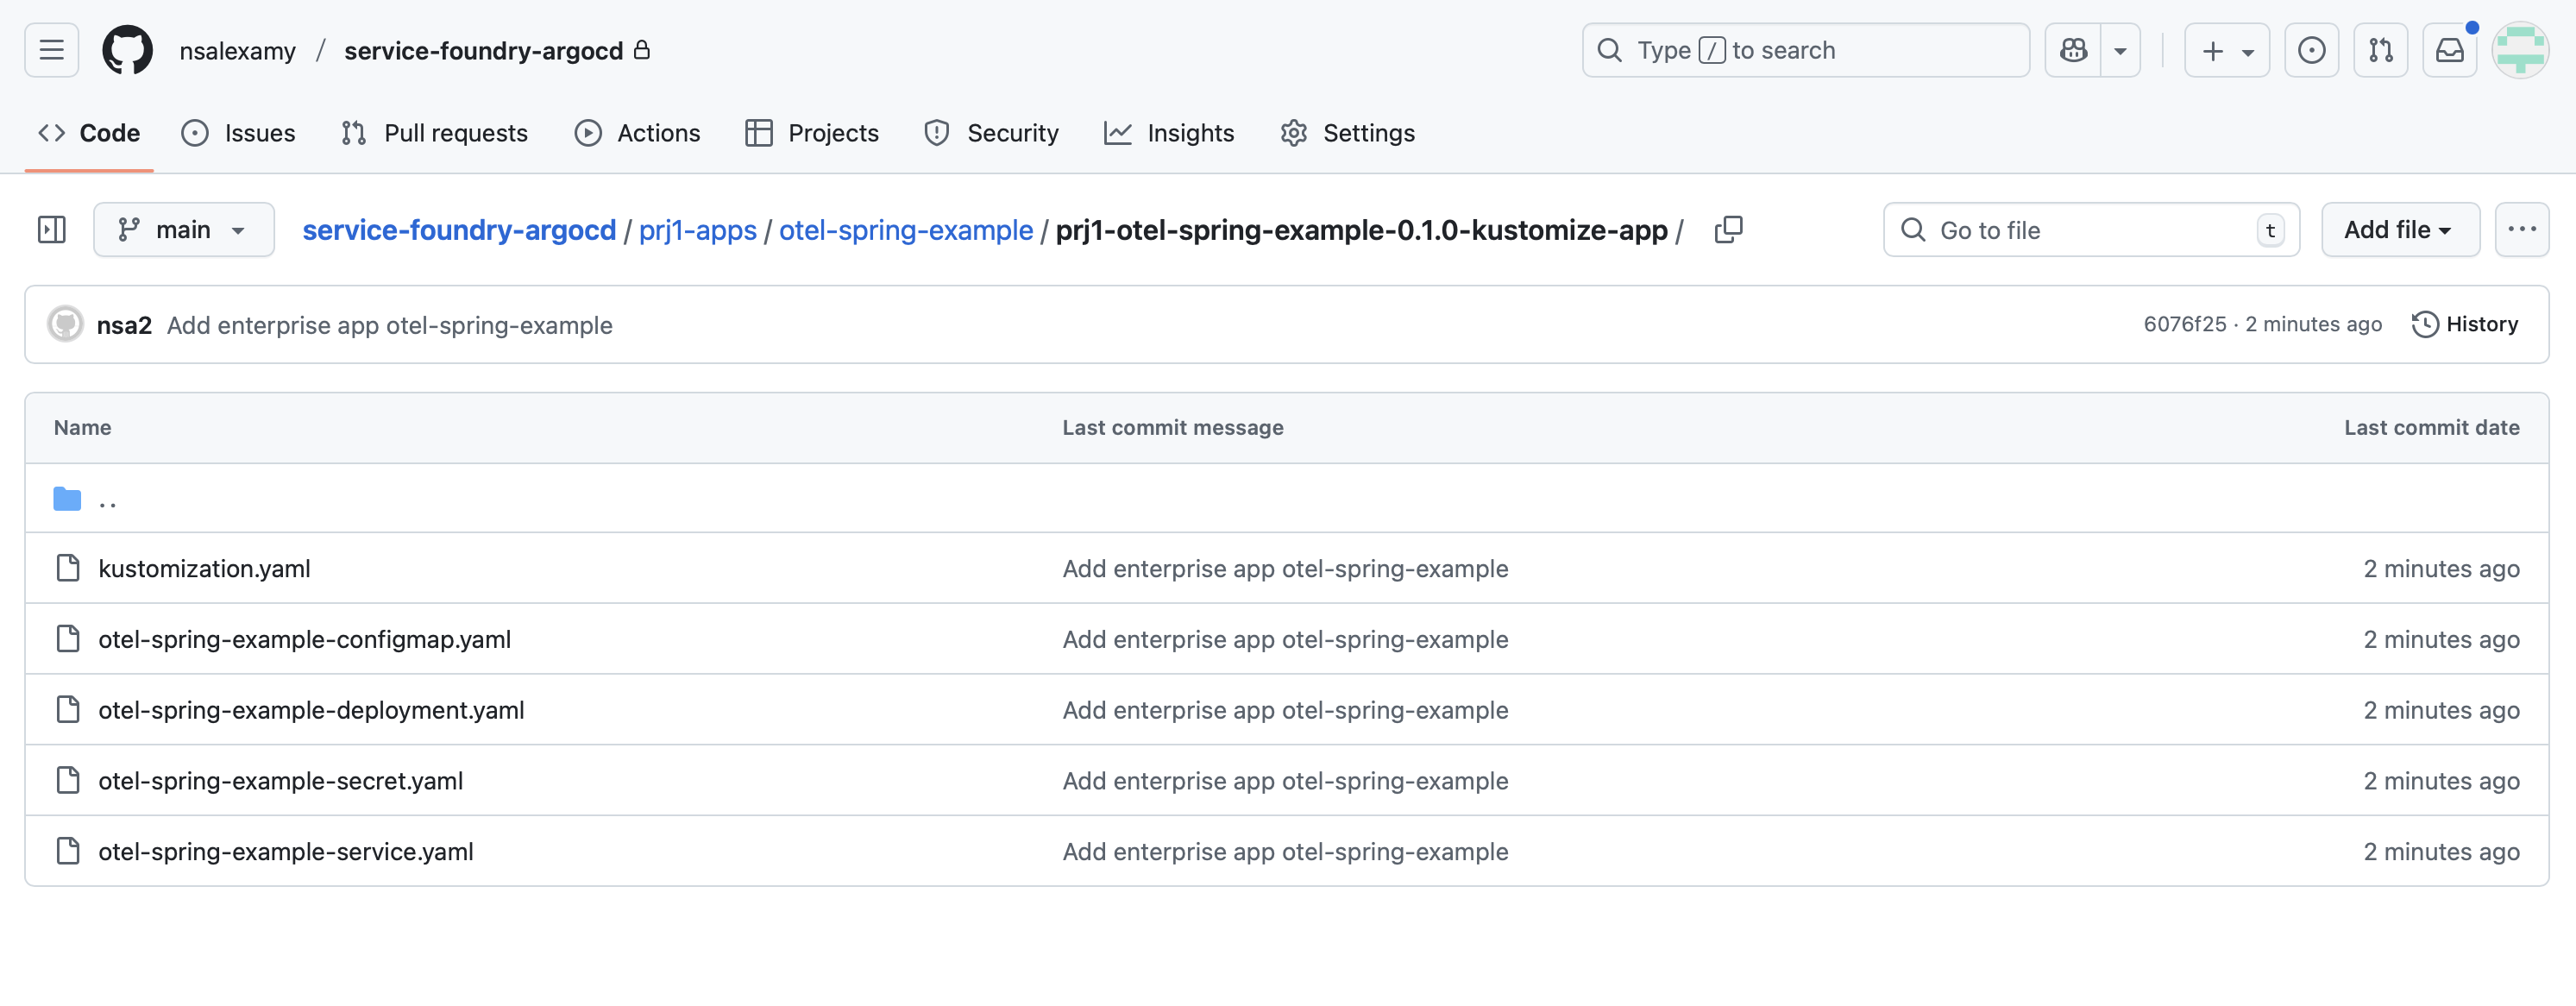
Task: Switch to the Projects tab
Action: click(812, 133)
